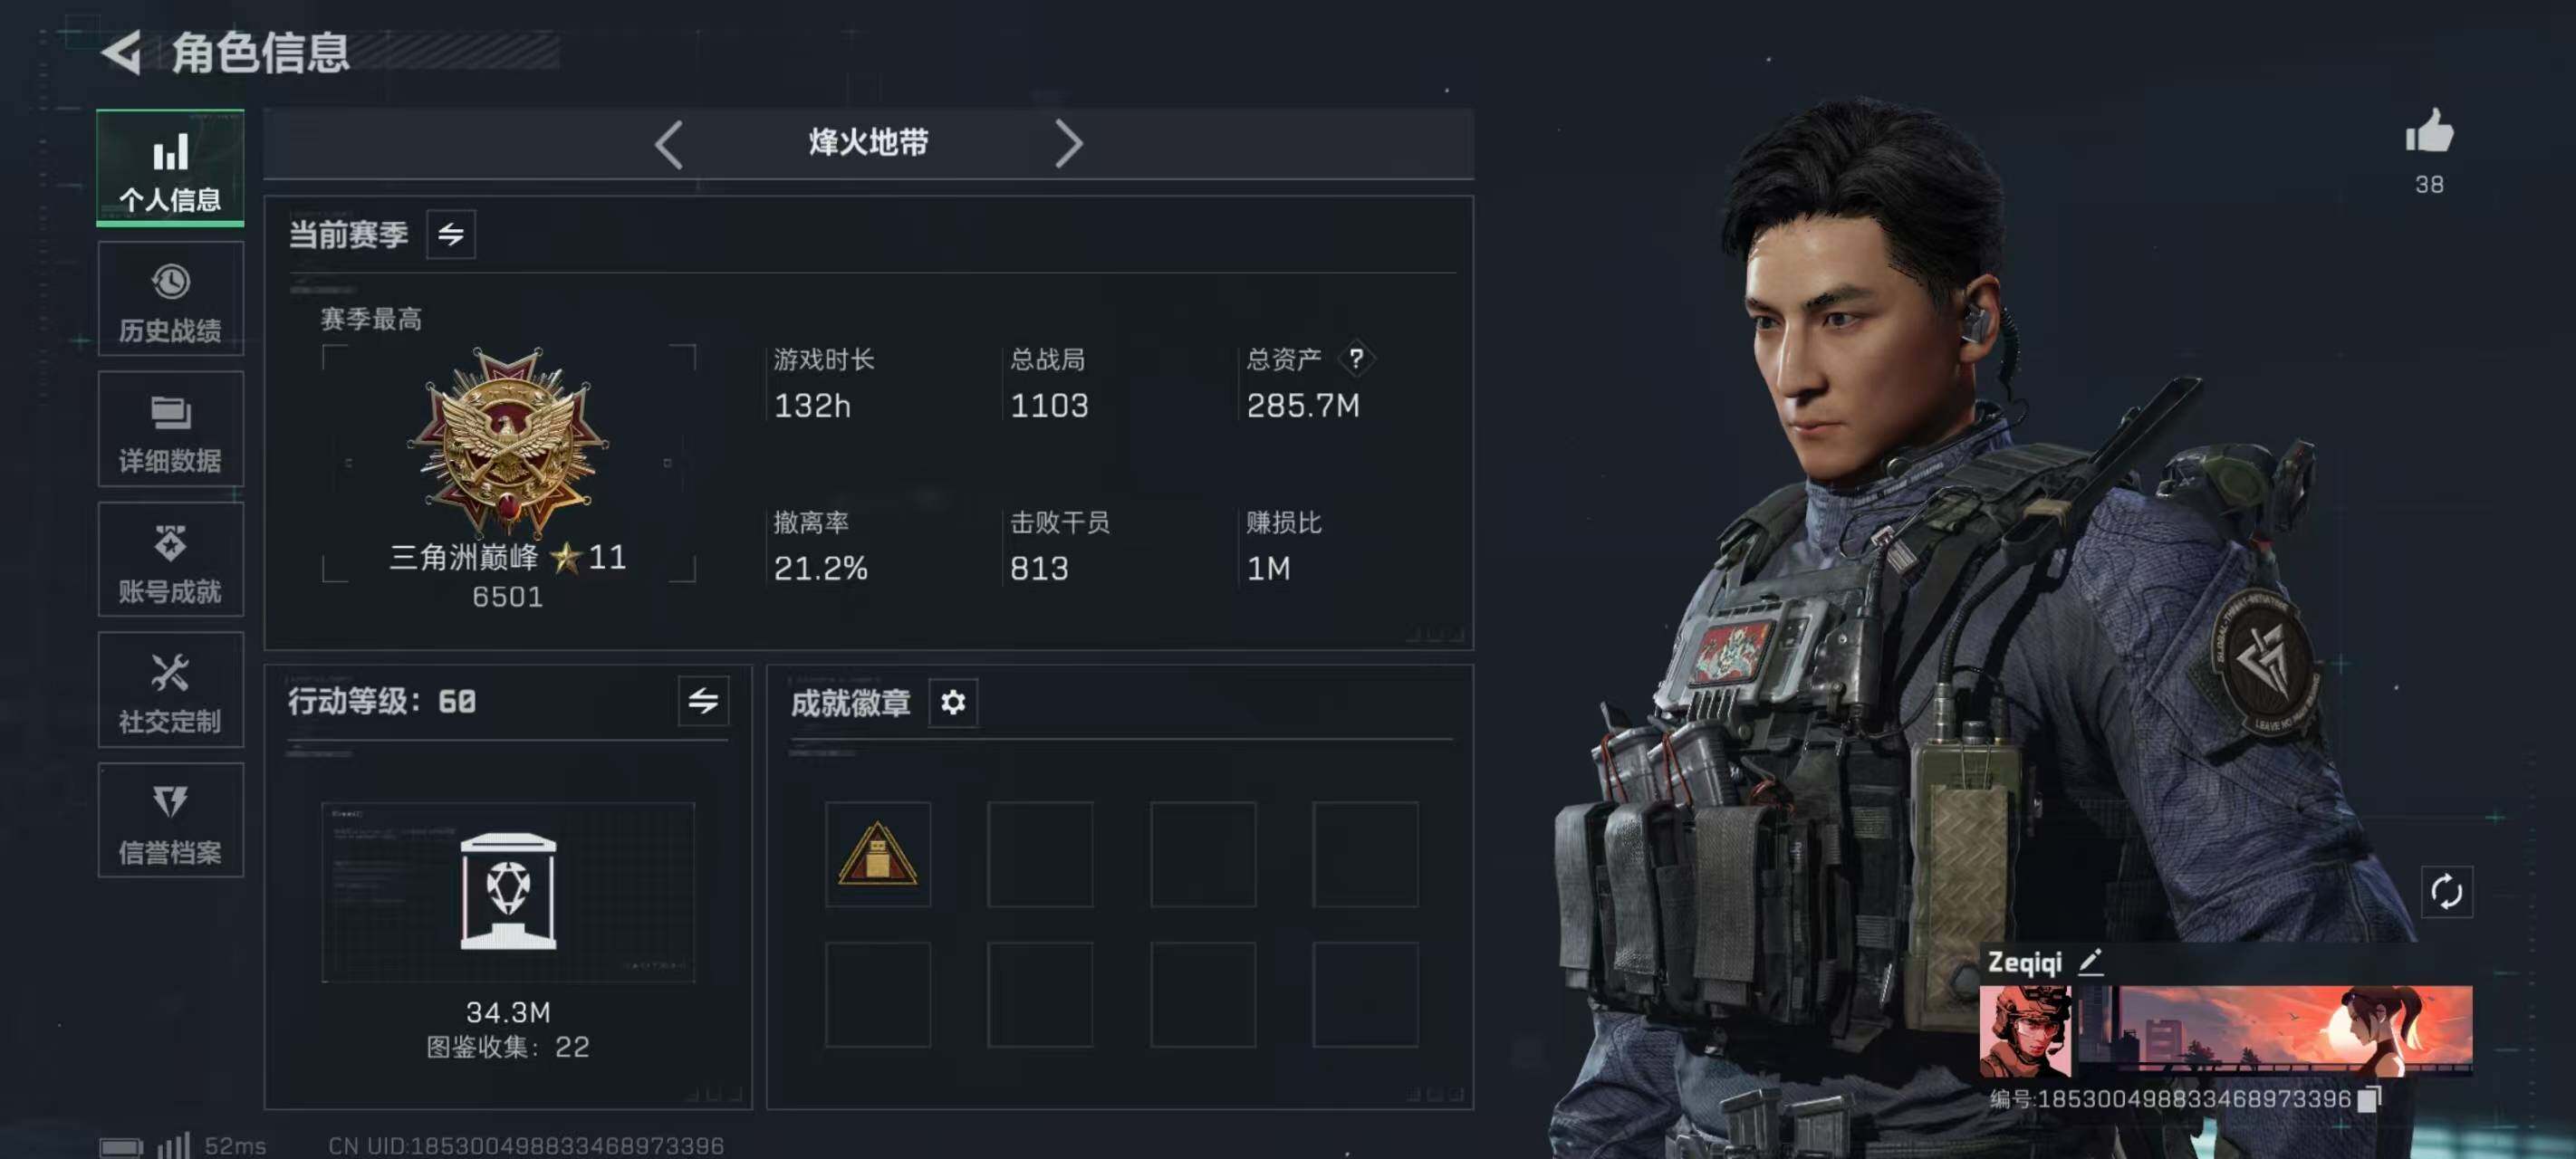Open the 个人信息 tab
2576x1159 pixels.
pyautogui.click(x=170, y=168)
